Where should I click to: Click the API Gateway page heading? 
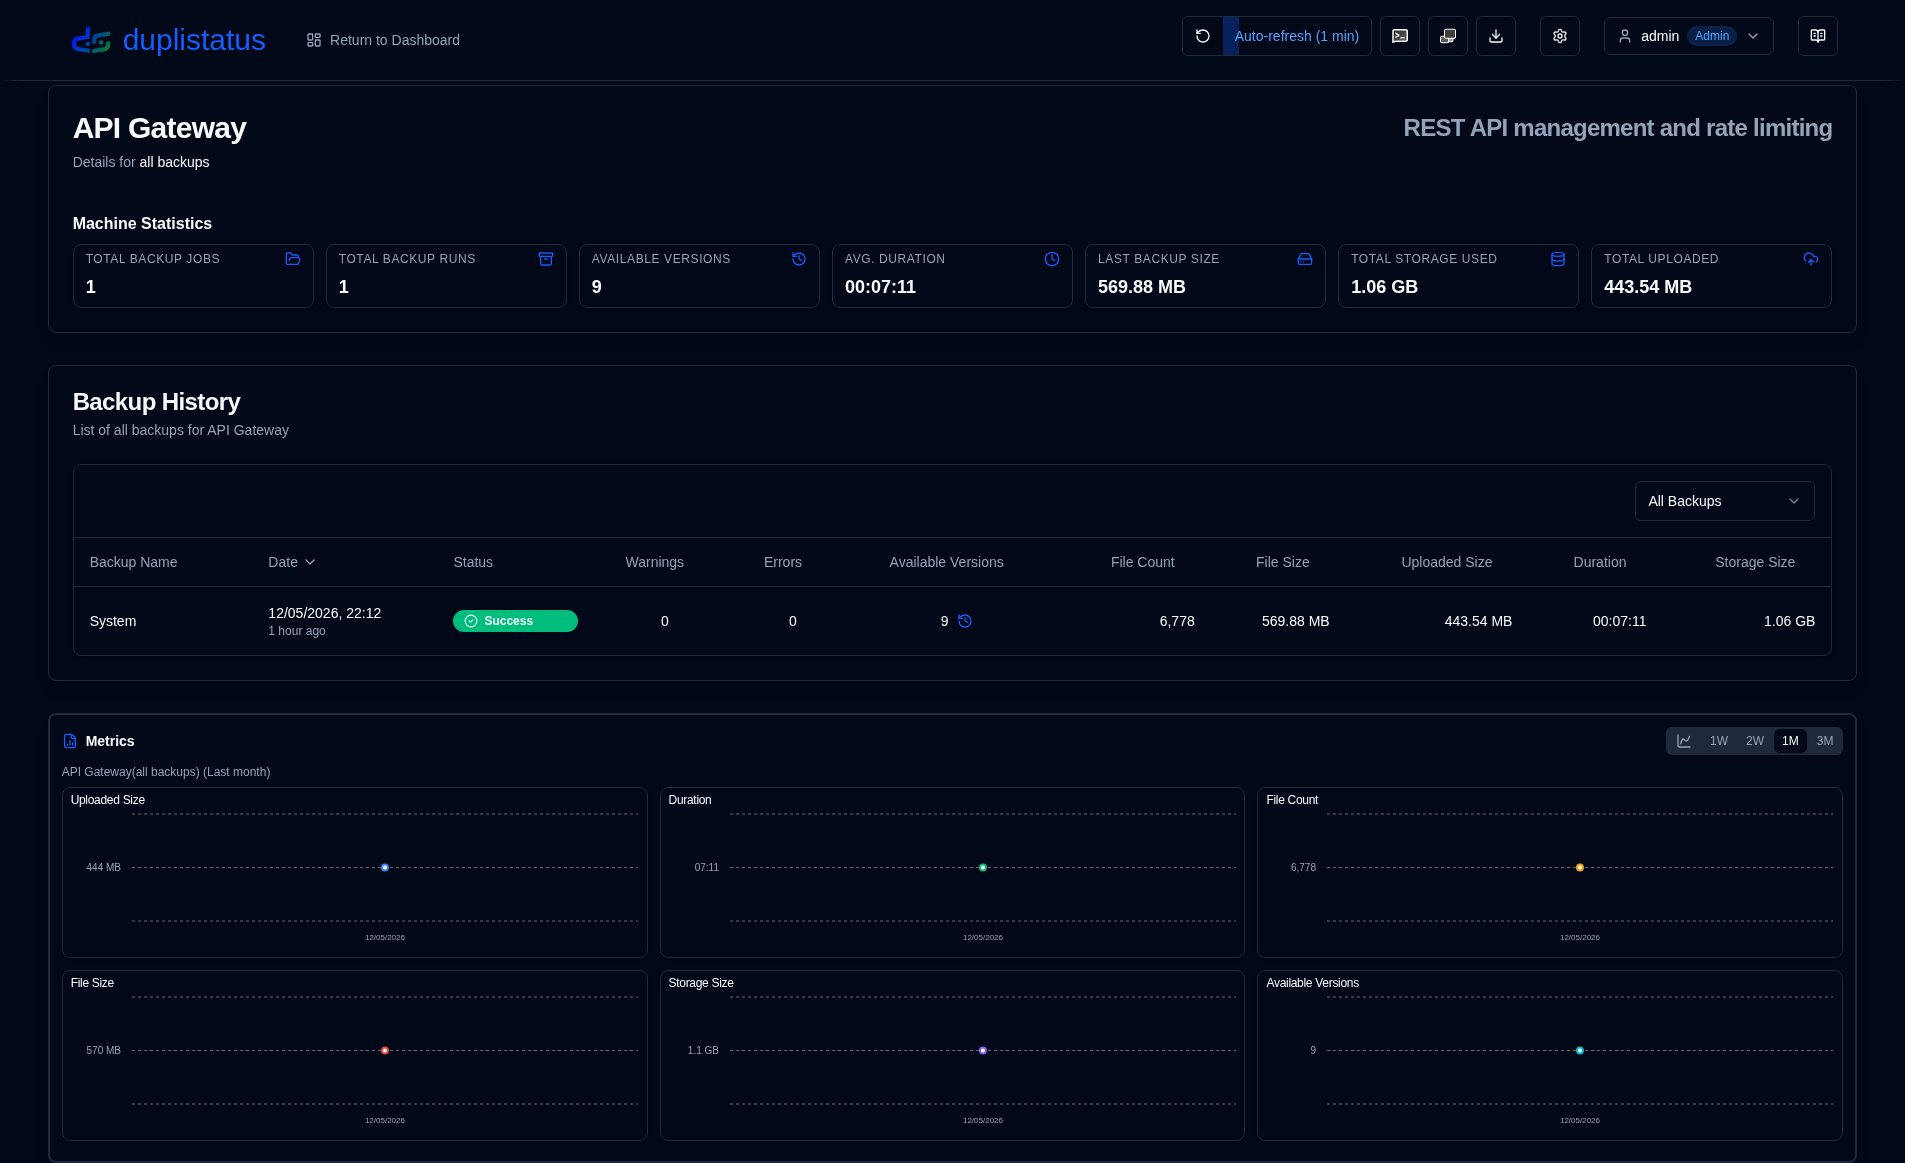coord(160,128)
